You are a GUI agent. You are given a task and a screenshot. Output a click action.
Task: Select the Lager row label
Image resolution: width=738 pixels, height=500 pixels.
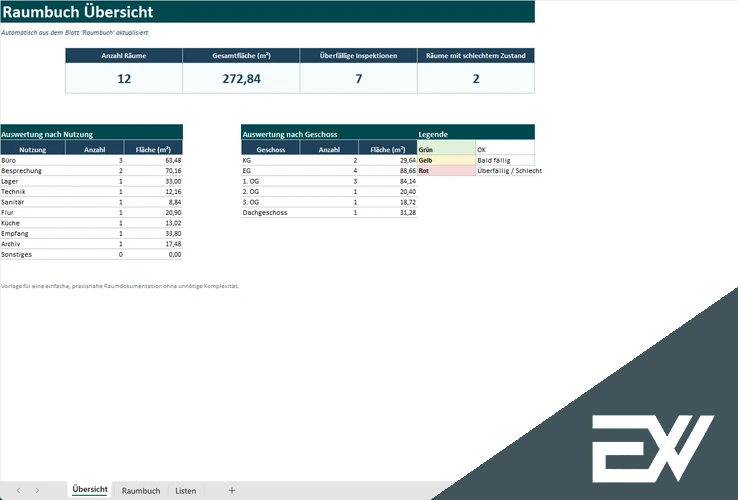click(x=32, y=181)
